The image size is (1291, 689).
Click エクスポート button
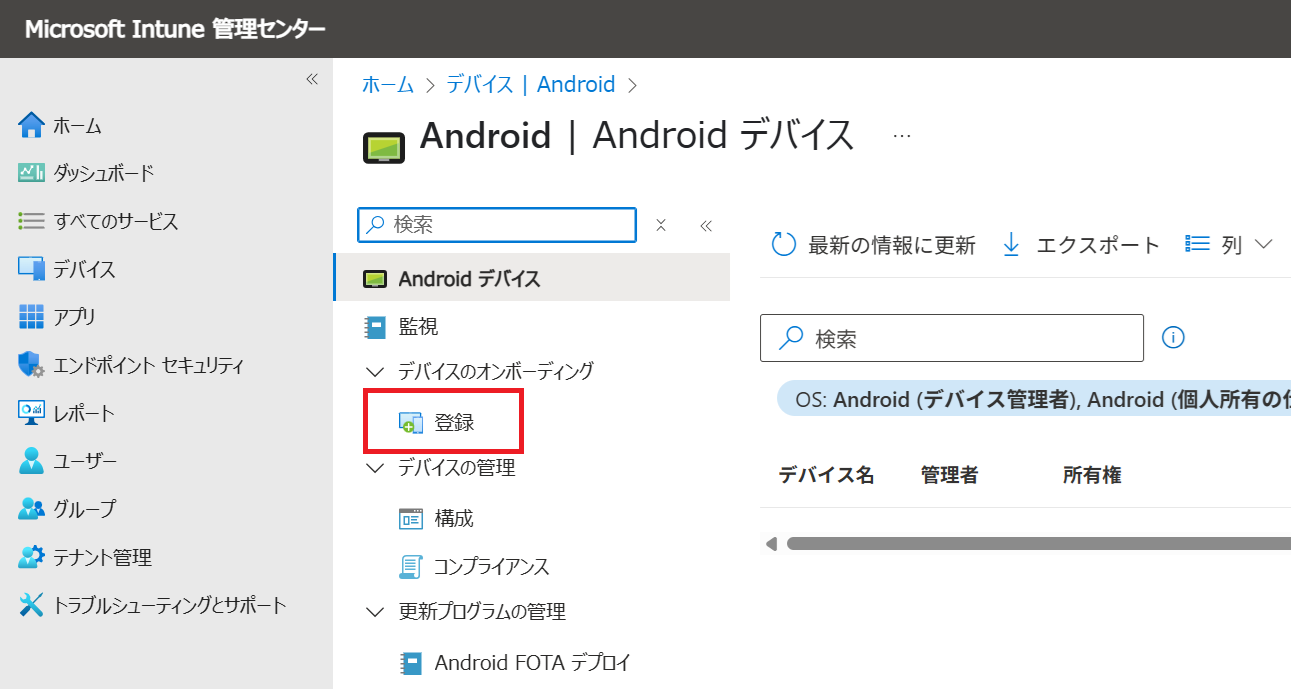tap(1080, 244)
